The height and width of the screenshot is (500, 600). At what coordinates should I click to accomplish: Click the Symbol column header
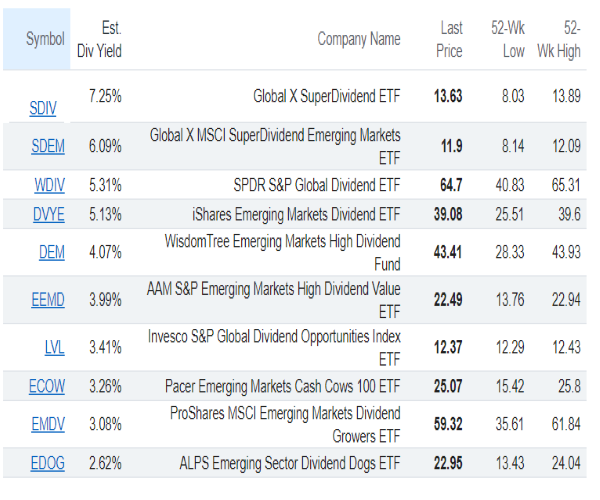point(45,39)
